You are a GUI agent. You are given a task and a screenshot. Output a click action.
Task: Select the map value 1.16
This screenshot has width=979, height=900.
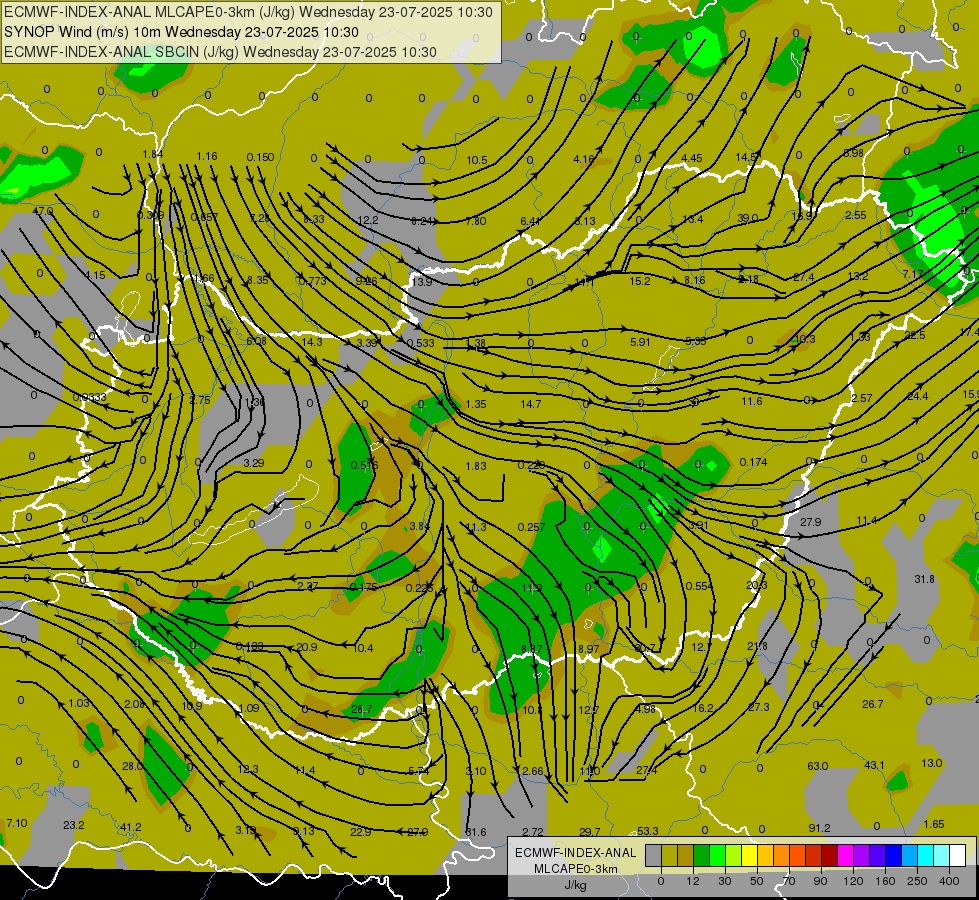207,156
